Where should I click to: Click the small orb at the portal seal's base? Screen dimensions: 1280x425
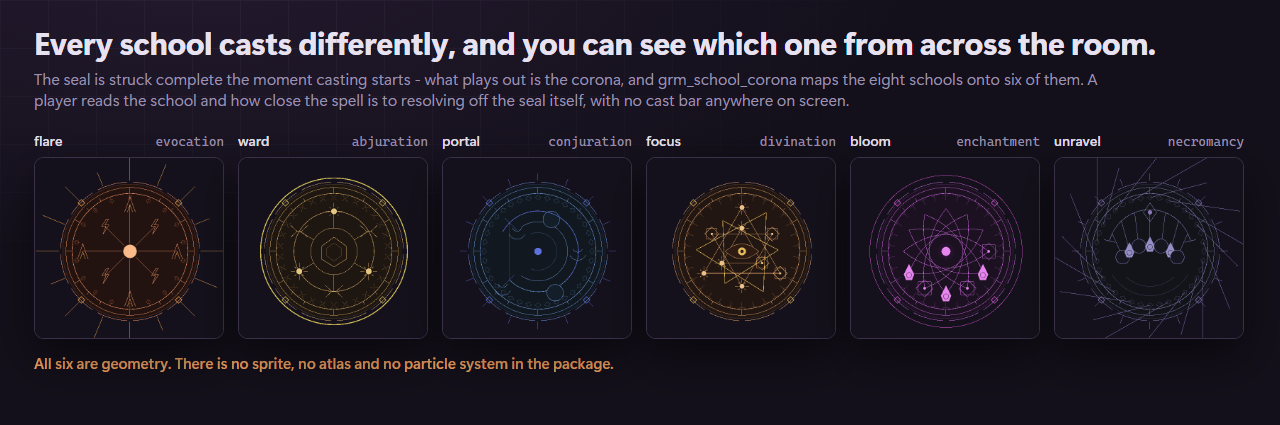pos(555,292)
